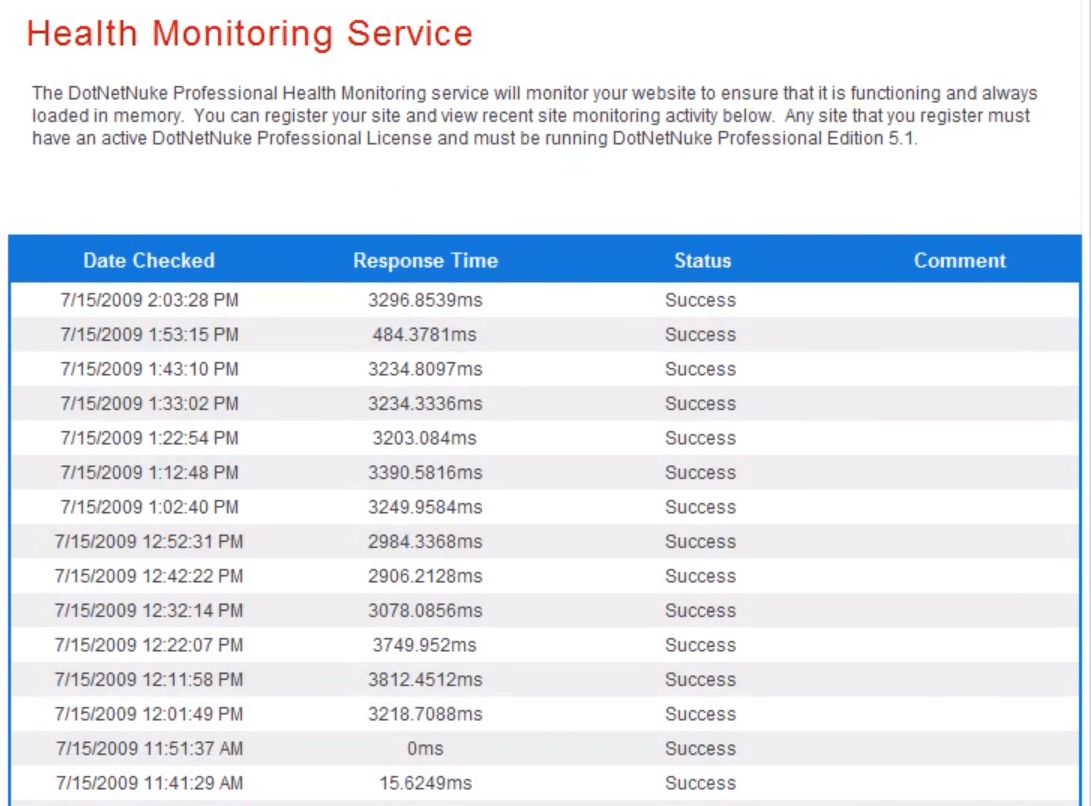Image resolution: width=1091 pixels, height=806 pixels.
Task: Select the row checked at 12:52:31 PM
Action: [x=148, y=541]
